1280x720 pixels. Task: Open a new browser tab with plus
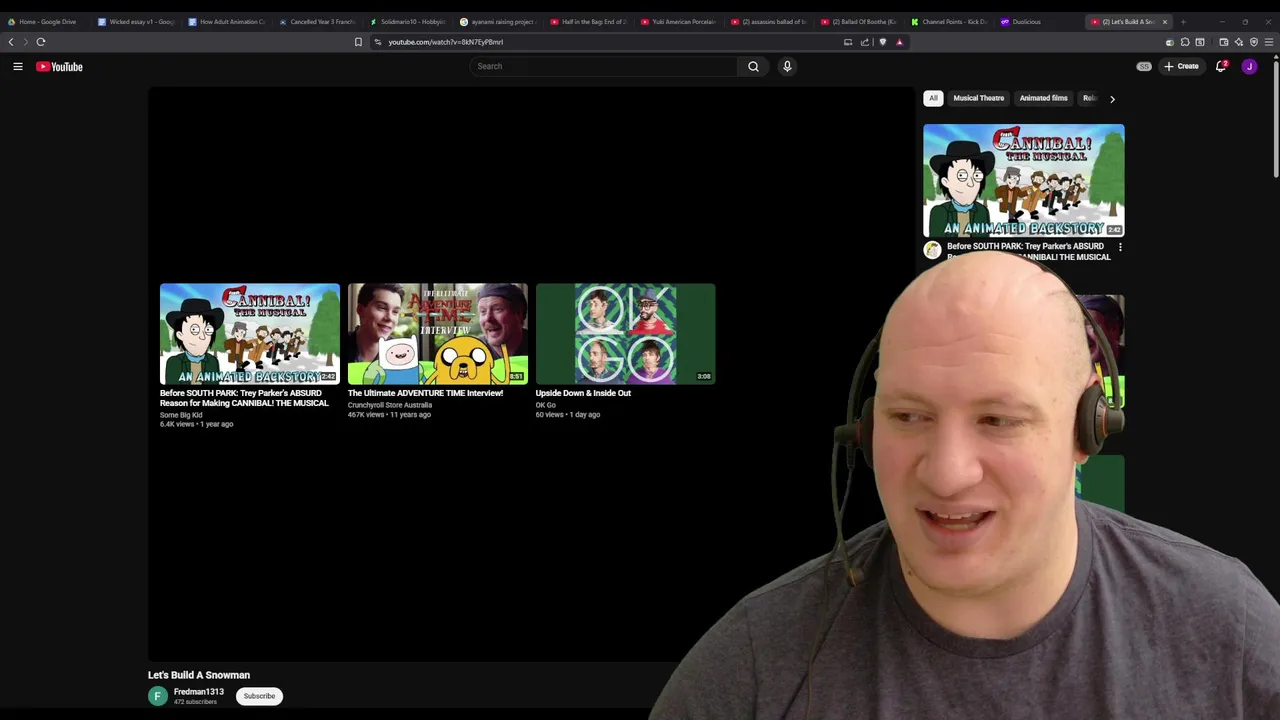click(x=1183, y=21)
